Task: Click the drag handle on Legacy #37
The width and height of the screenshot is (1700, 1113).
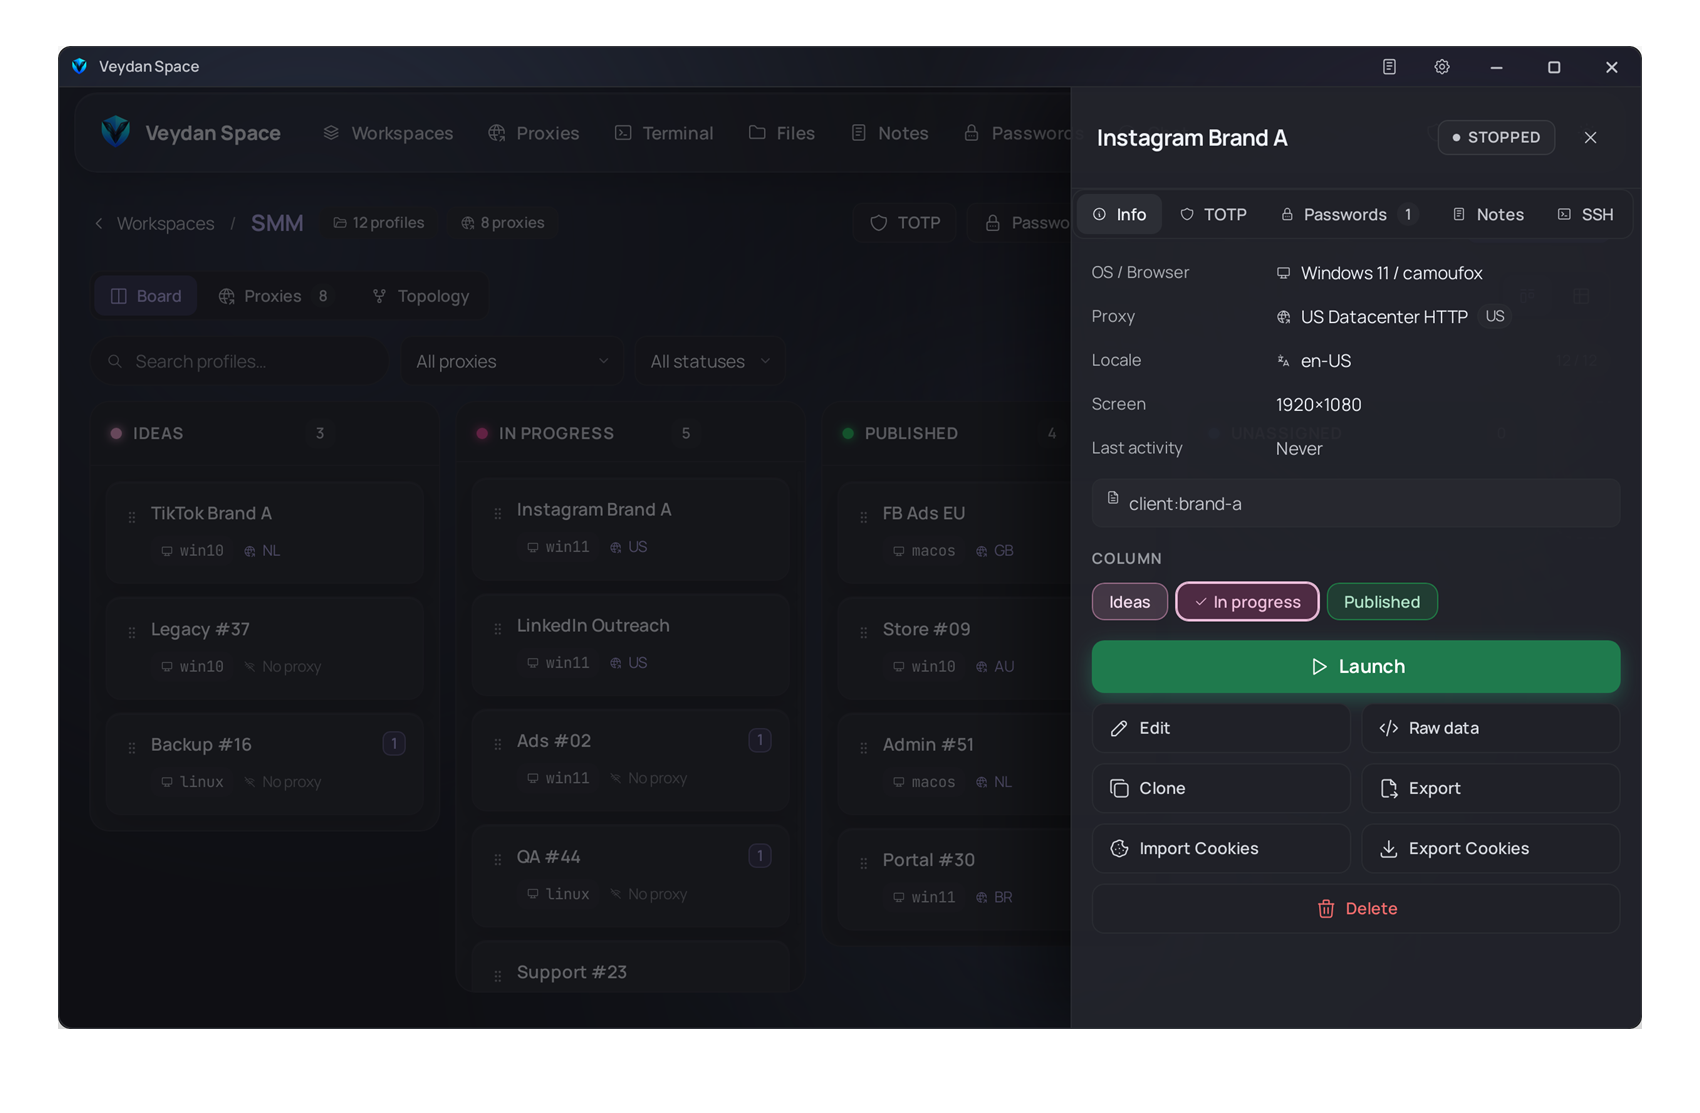Action: 132,633
